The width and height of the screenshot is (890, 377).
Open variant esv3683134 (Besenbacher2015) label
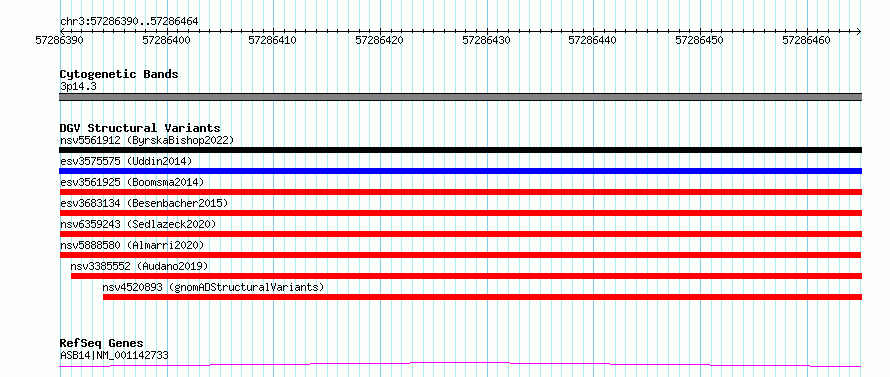point(144,203)
